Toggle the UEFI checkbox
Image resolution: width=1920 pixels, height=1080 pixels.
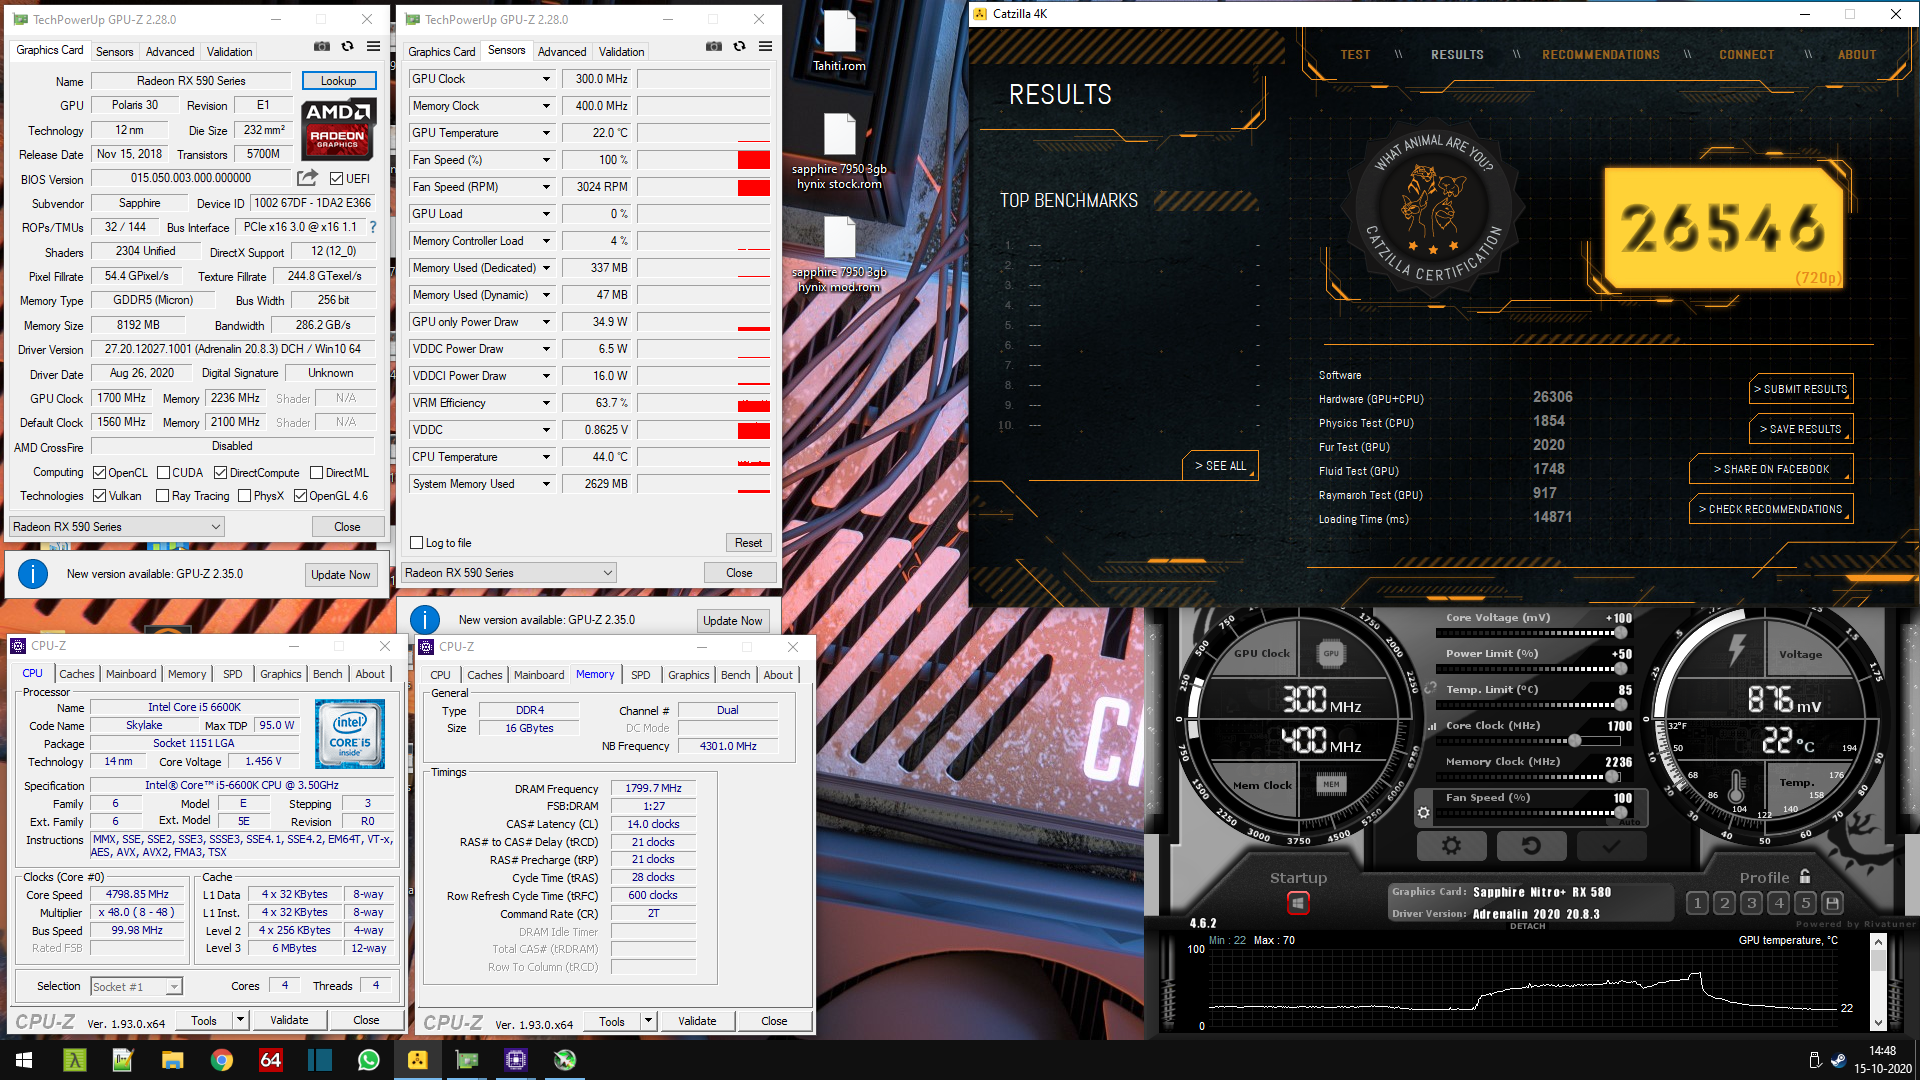coord(336,179)
